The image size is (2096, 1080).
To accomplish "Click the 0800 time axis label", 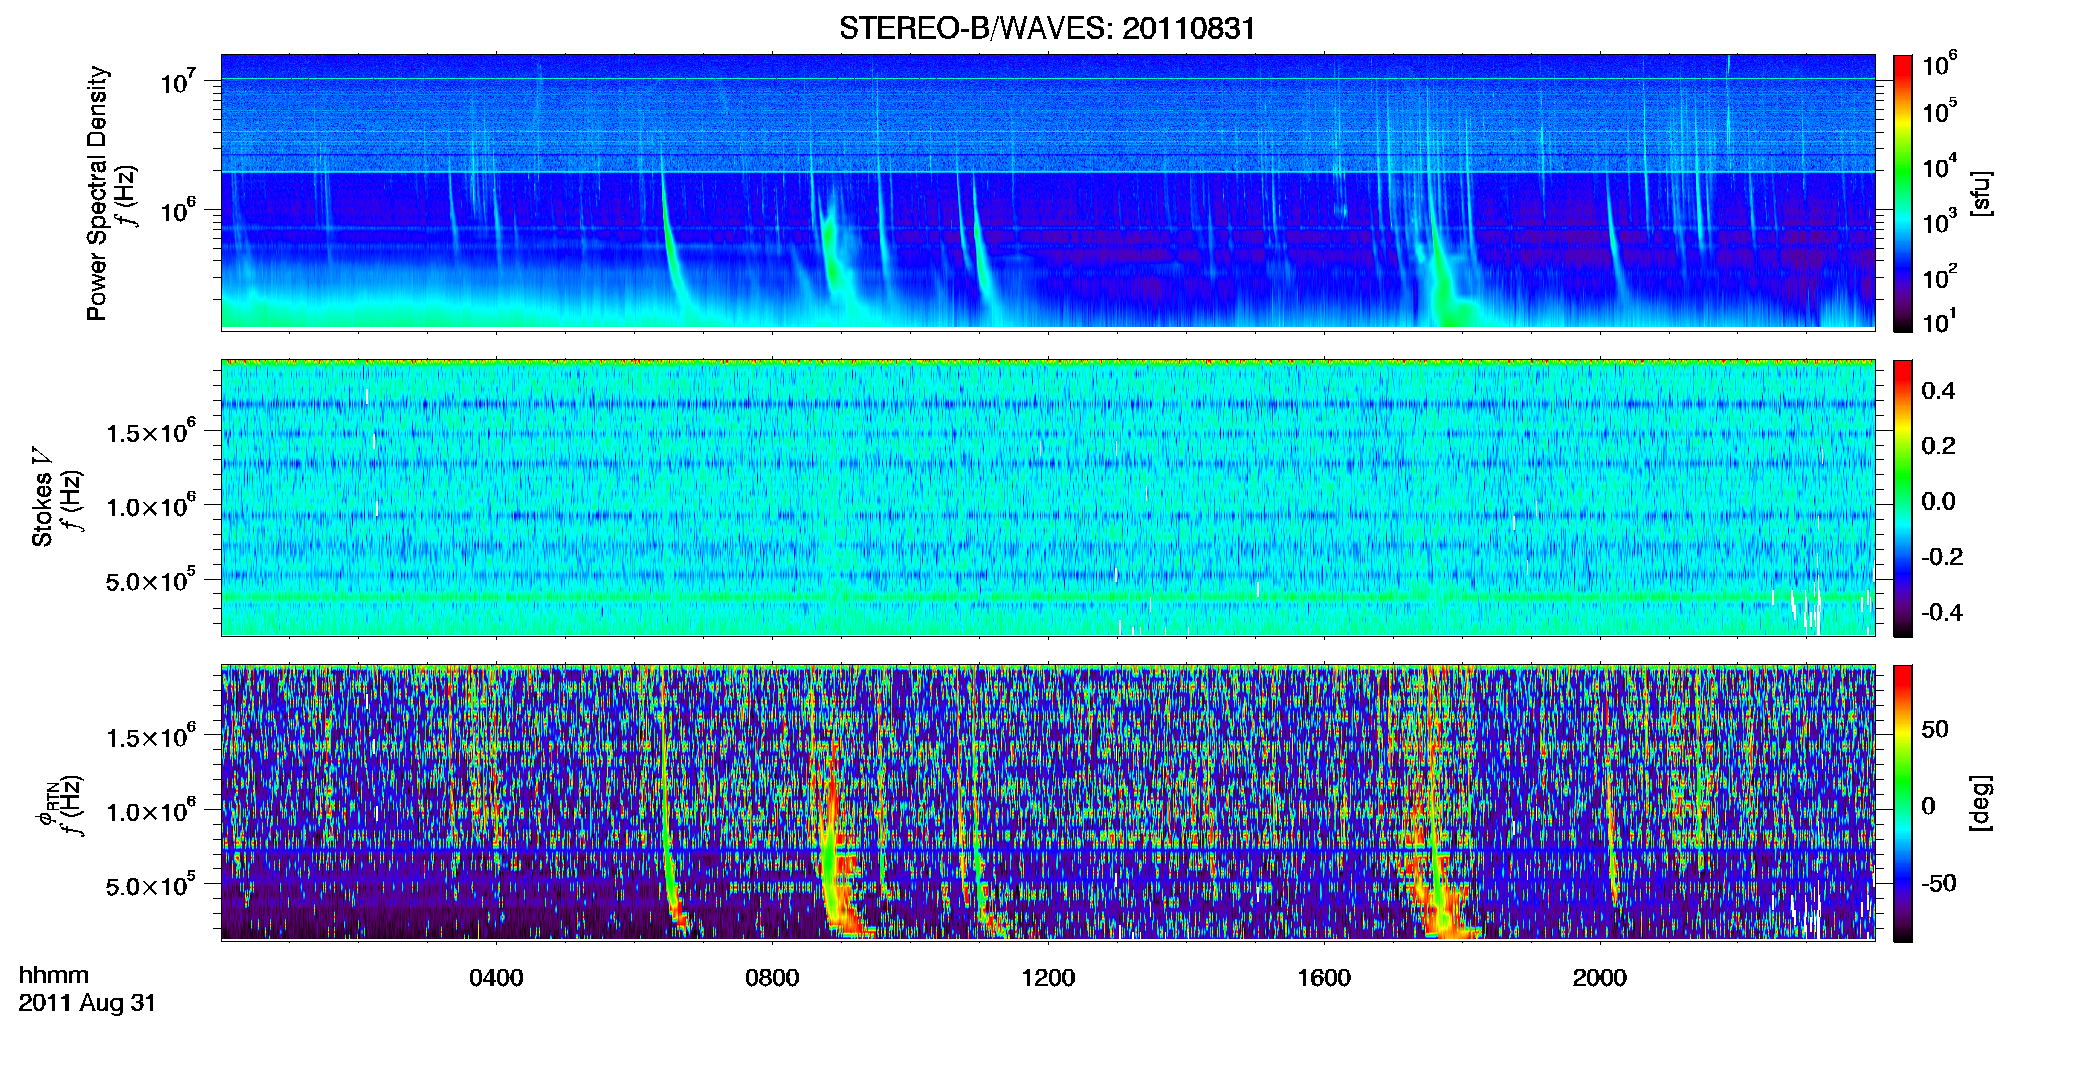I will coord(772,978).
